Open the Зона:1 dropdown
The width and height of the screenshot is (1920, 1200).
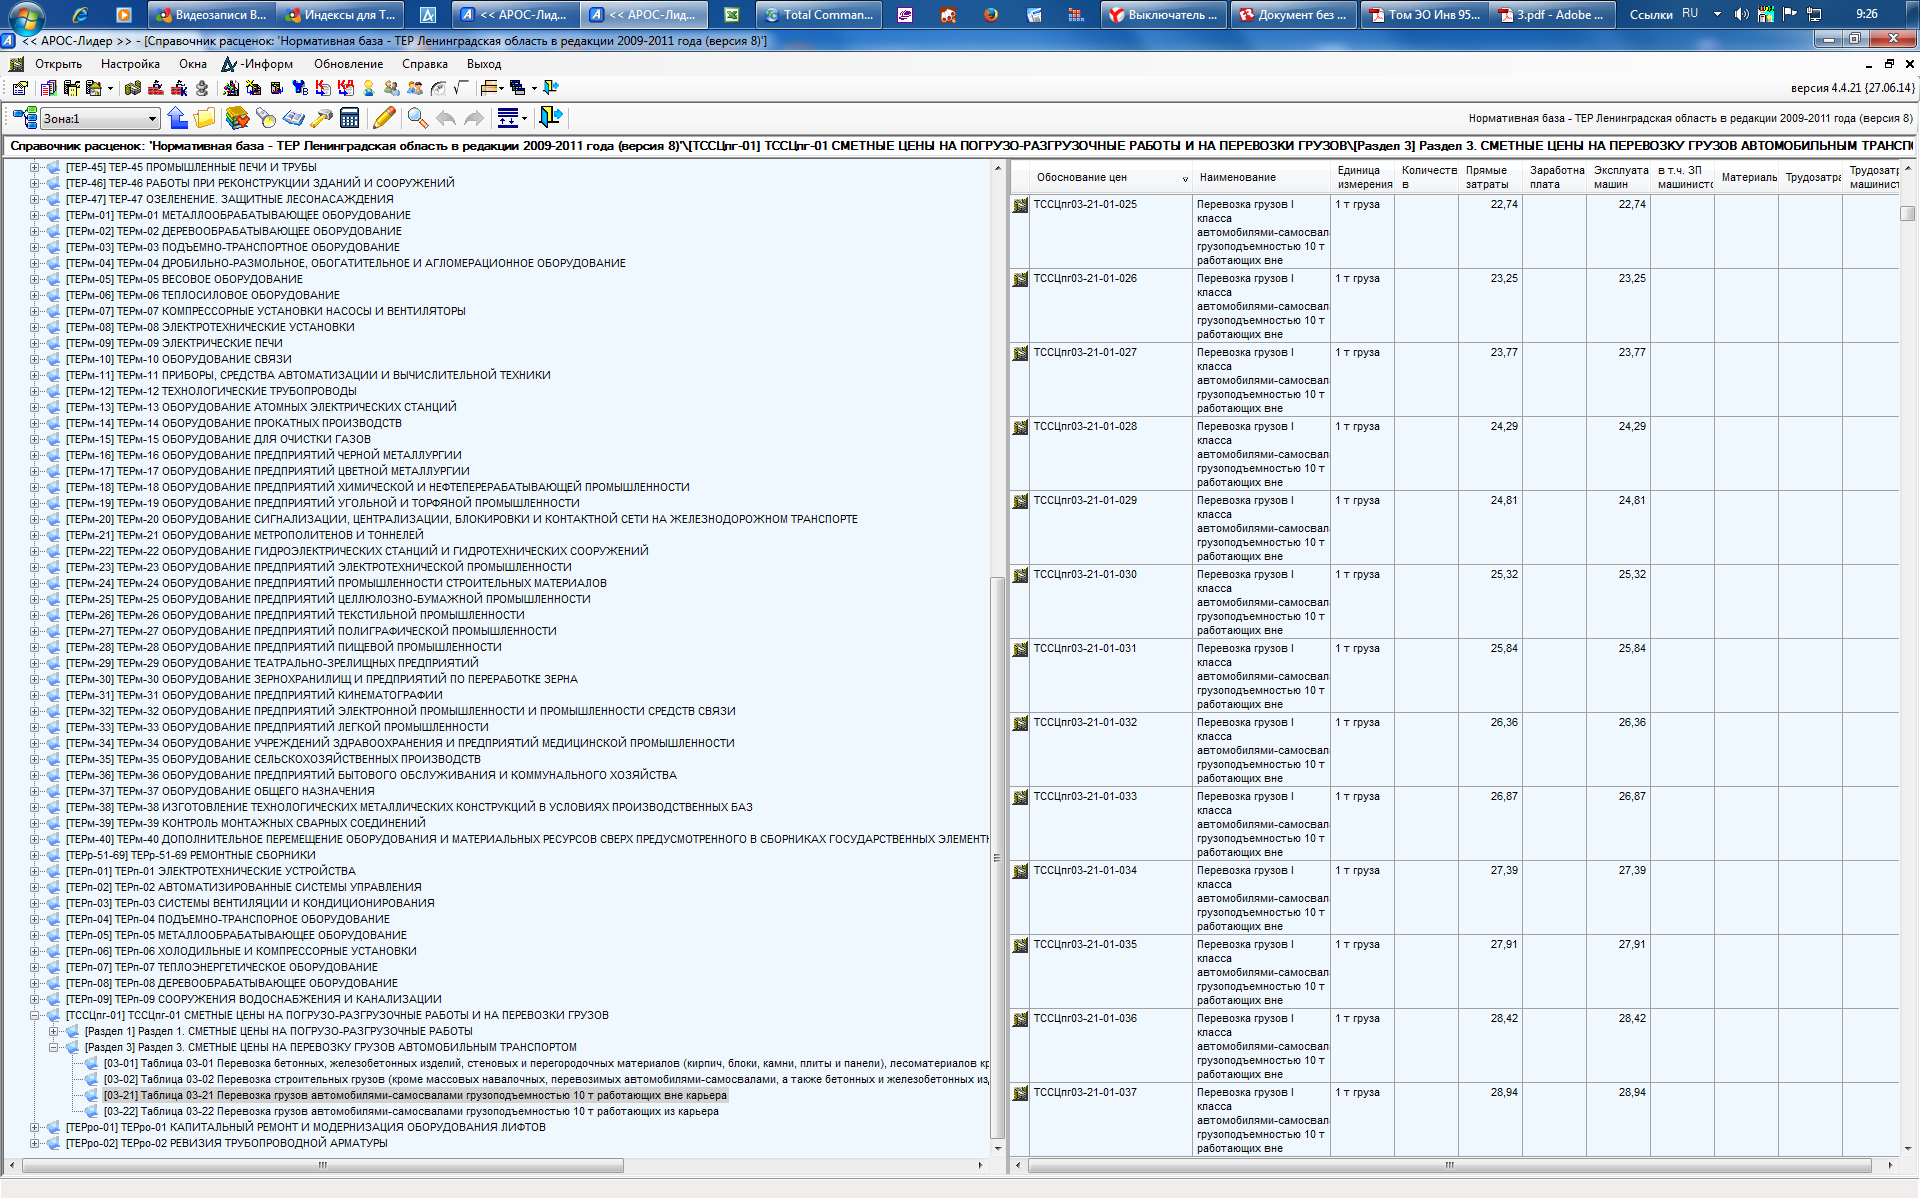(152, 119)
